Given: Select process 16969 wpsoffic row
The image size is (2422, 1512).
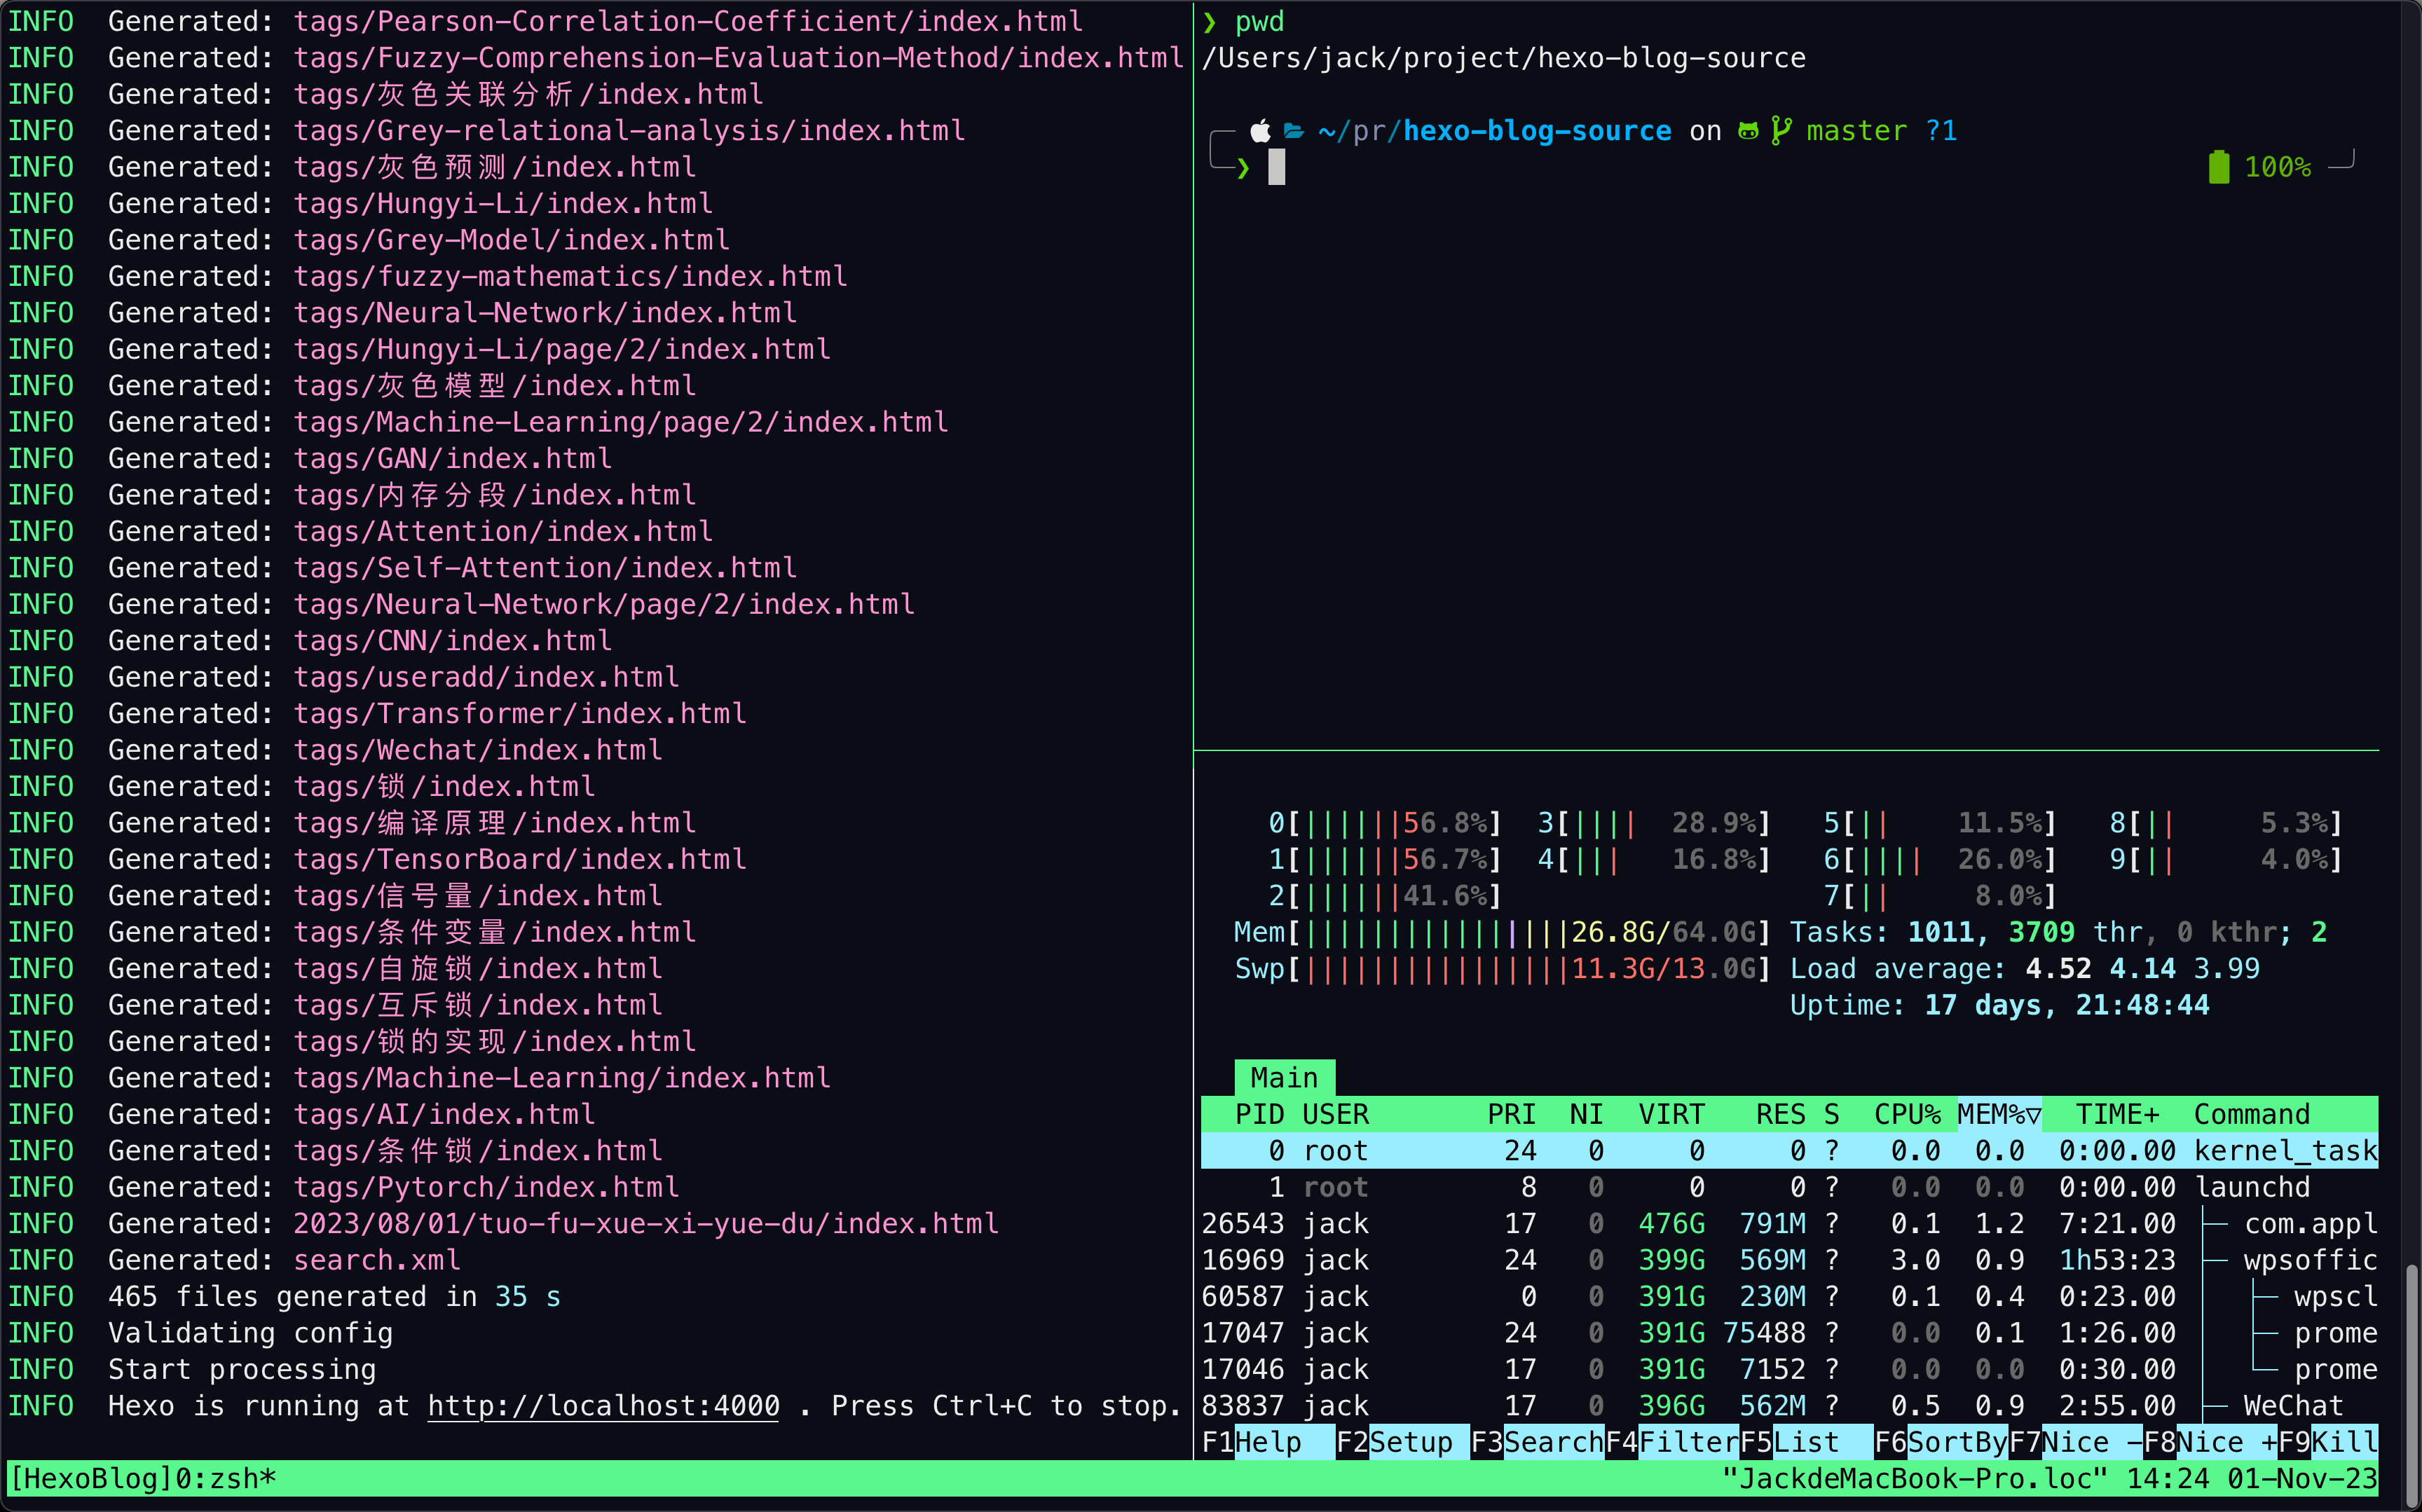Looking at the screenshot, I should (1790, 1260).
